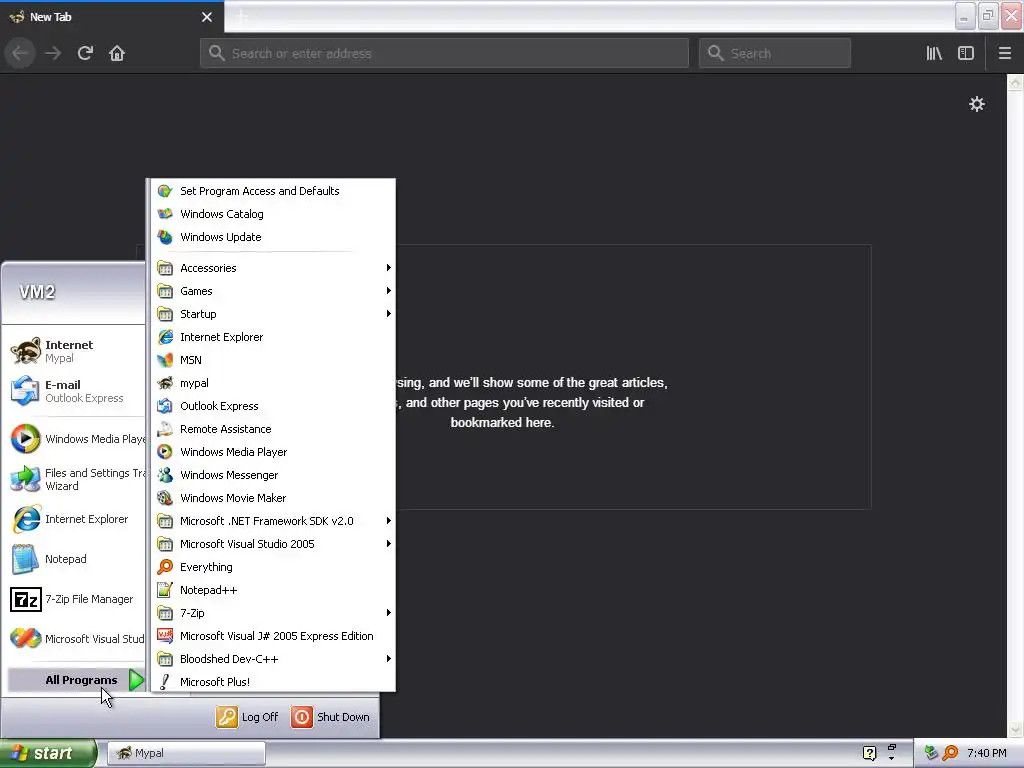Open Windows Update entry
The image size is (1024, 768).
point(273,236)
